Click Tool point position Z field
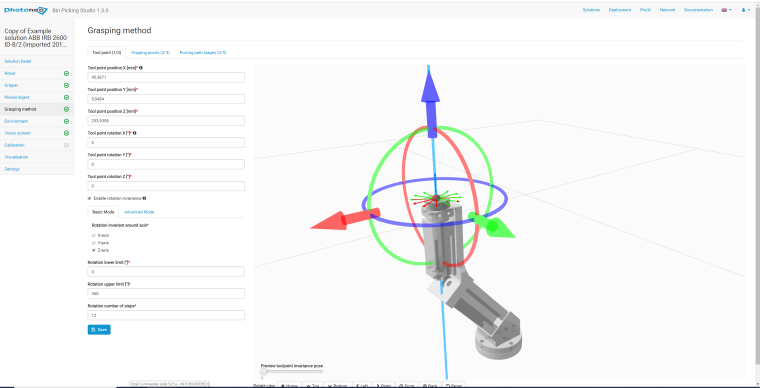760x388 pixels. (166, 121)
